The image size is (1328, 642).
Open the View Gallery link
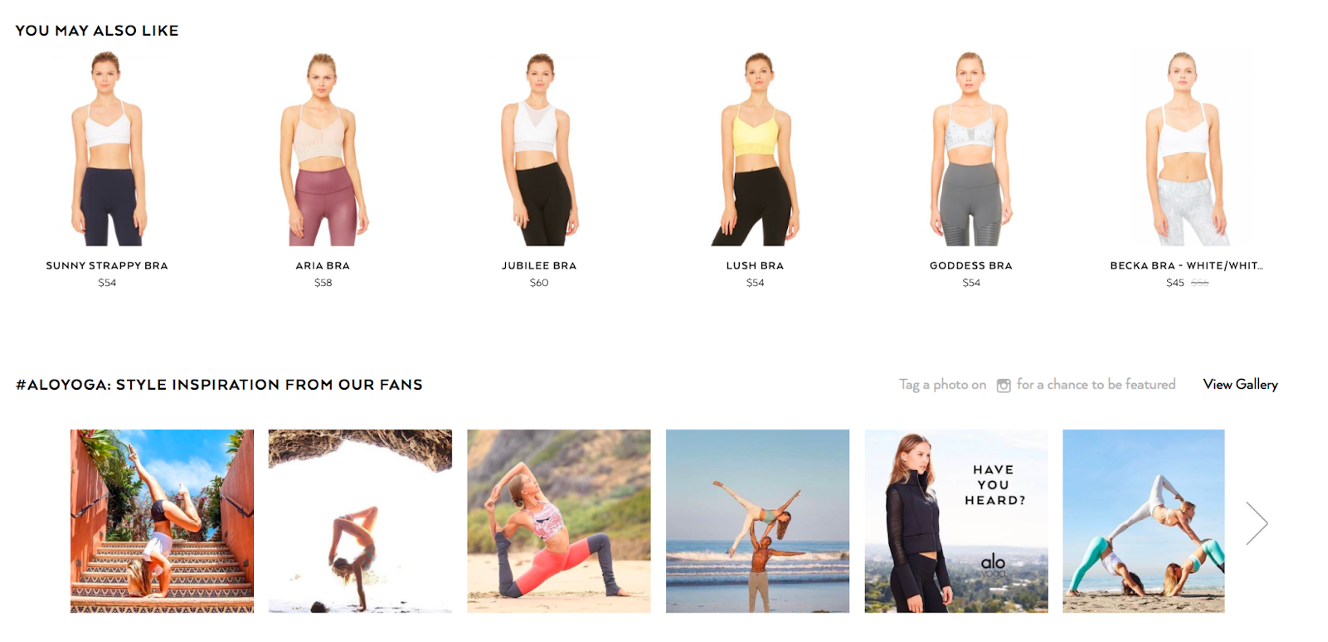tap(1240, 385)
